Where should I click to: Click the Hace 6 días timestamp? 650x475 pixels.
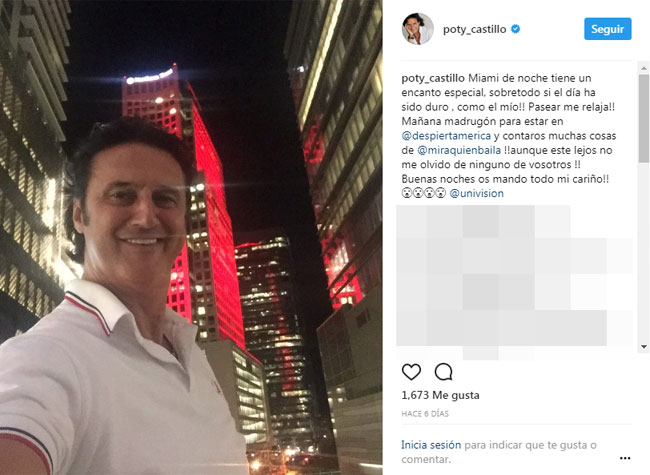(425, 414)
